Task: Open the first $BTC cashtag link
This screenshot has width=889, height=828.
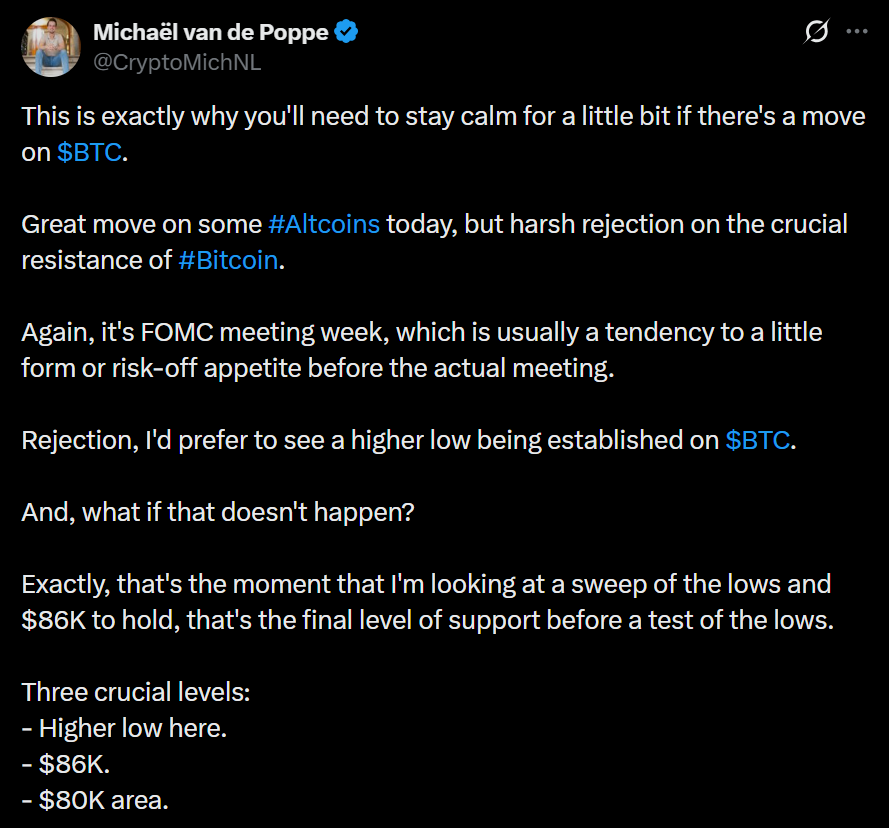Action: [x=89, y=152]
